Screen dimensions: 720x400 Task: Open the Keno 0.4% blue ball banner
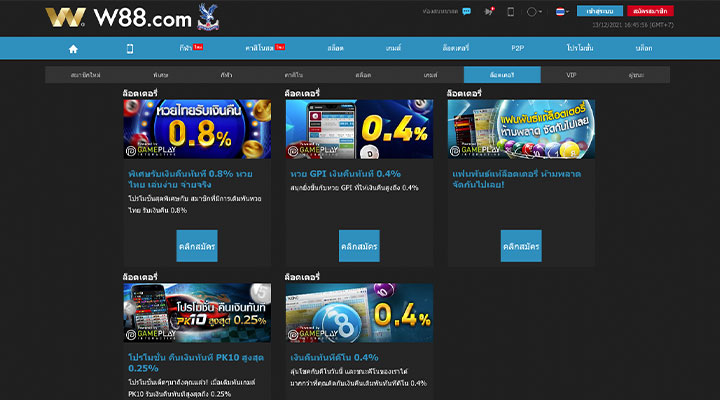359,313
